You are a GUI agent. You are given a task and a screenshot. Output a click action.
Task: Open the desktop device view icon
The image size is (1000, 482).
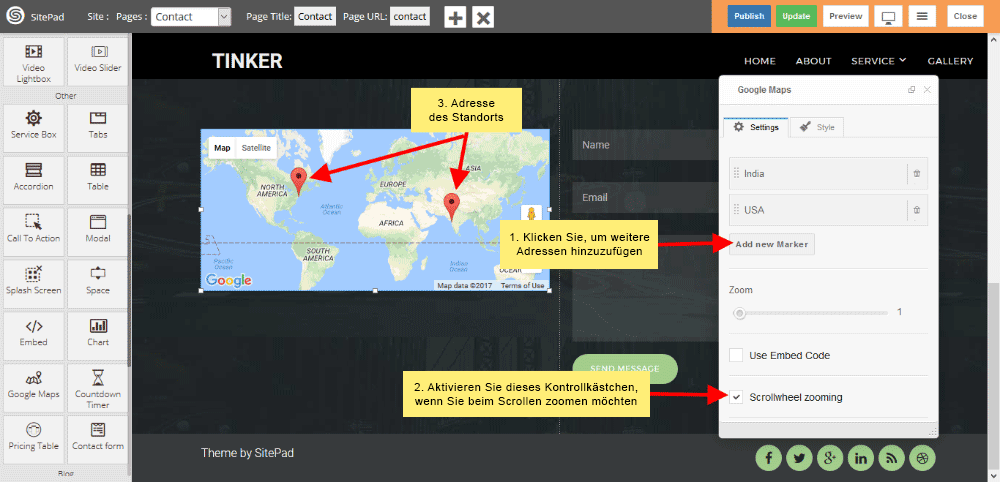pos(887,16)
